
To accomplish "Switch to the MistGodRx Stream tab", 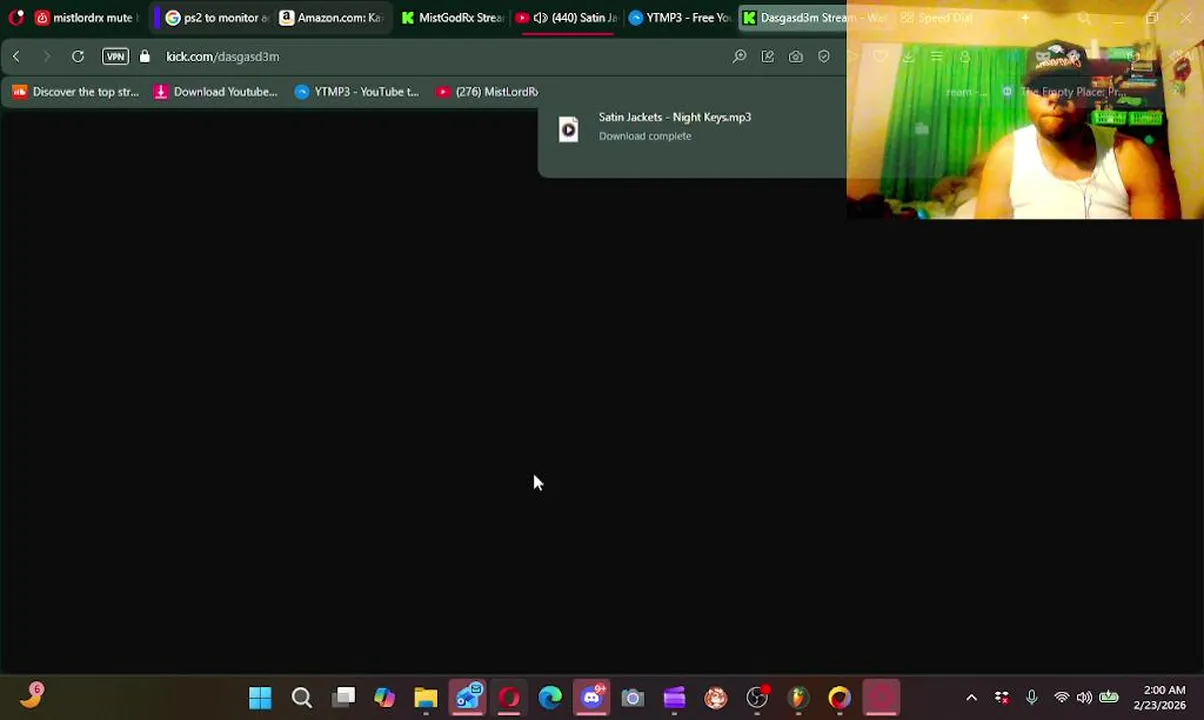I will click(452, 17).
